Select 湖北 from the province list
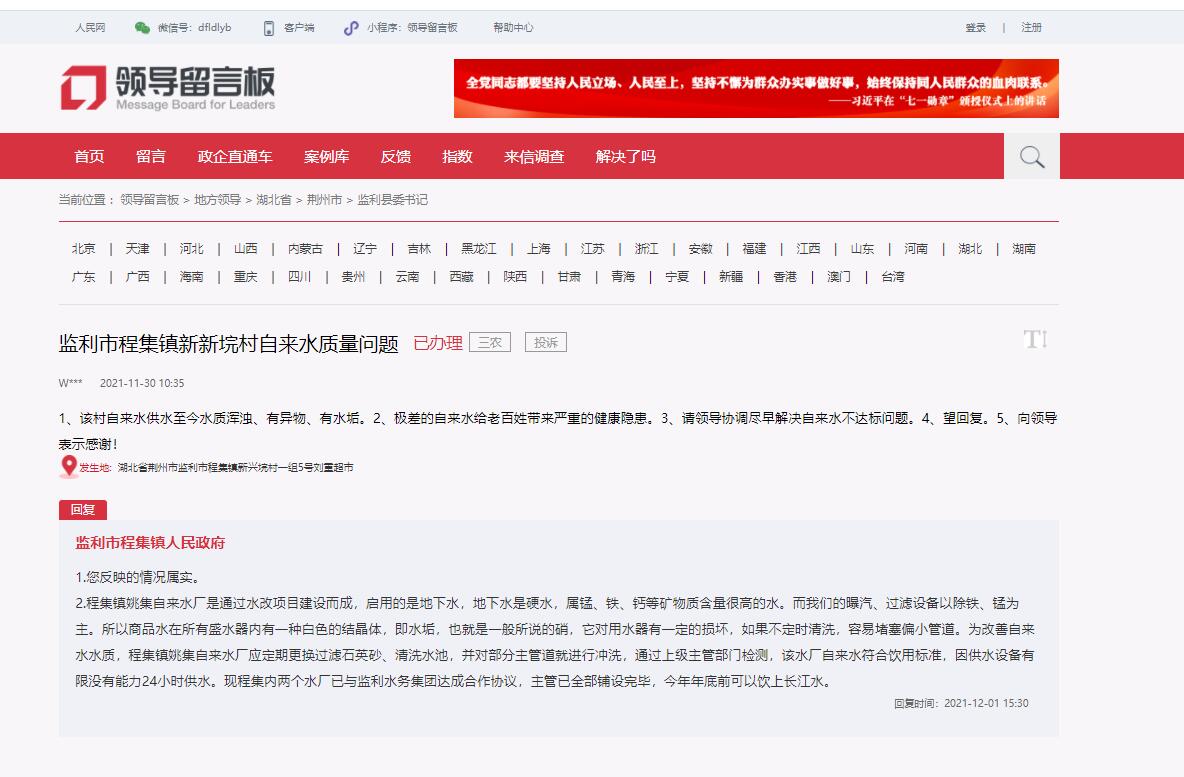Screen dimensions: 1184x777 pos(970,249)
